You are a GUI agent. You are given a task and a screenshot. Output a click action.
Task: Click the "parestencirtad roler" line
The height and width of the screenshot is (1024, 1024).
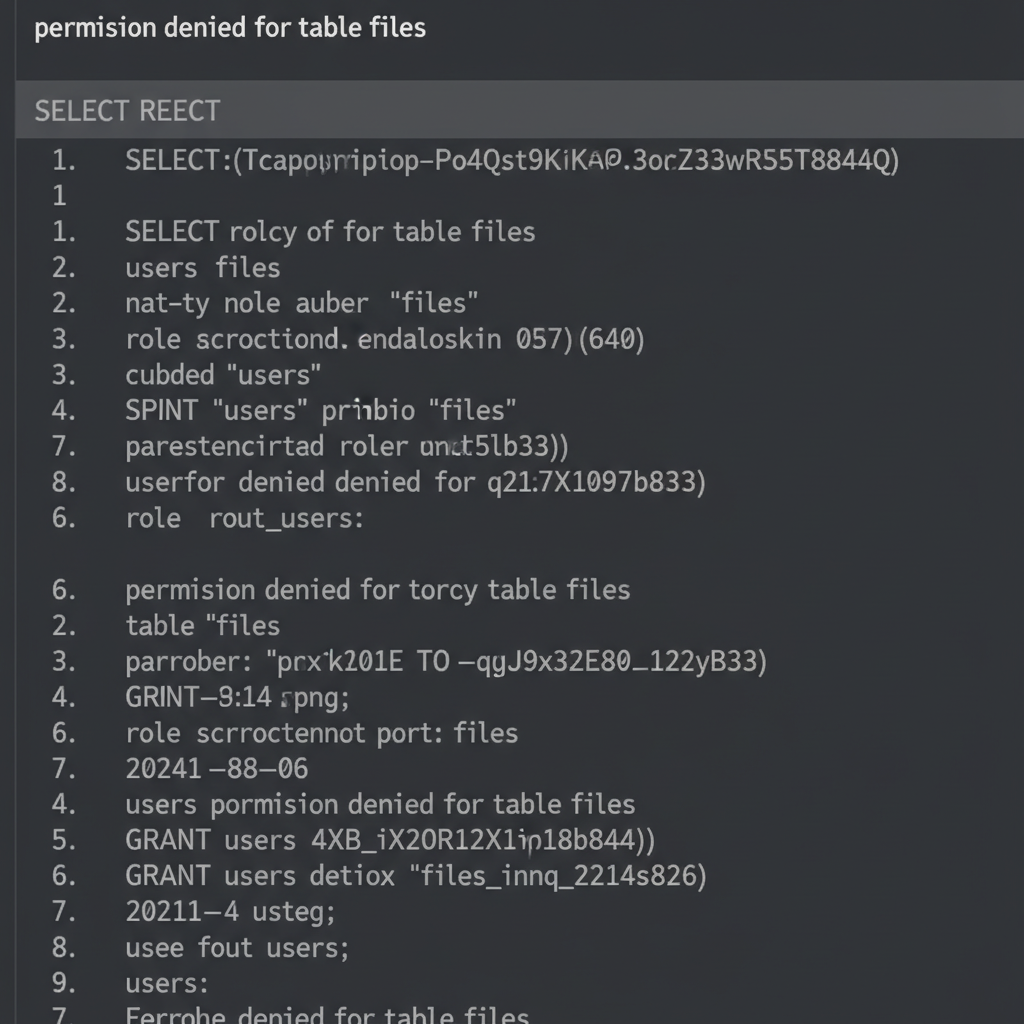(347, 446)
